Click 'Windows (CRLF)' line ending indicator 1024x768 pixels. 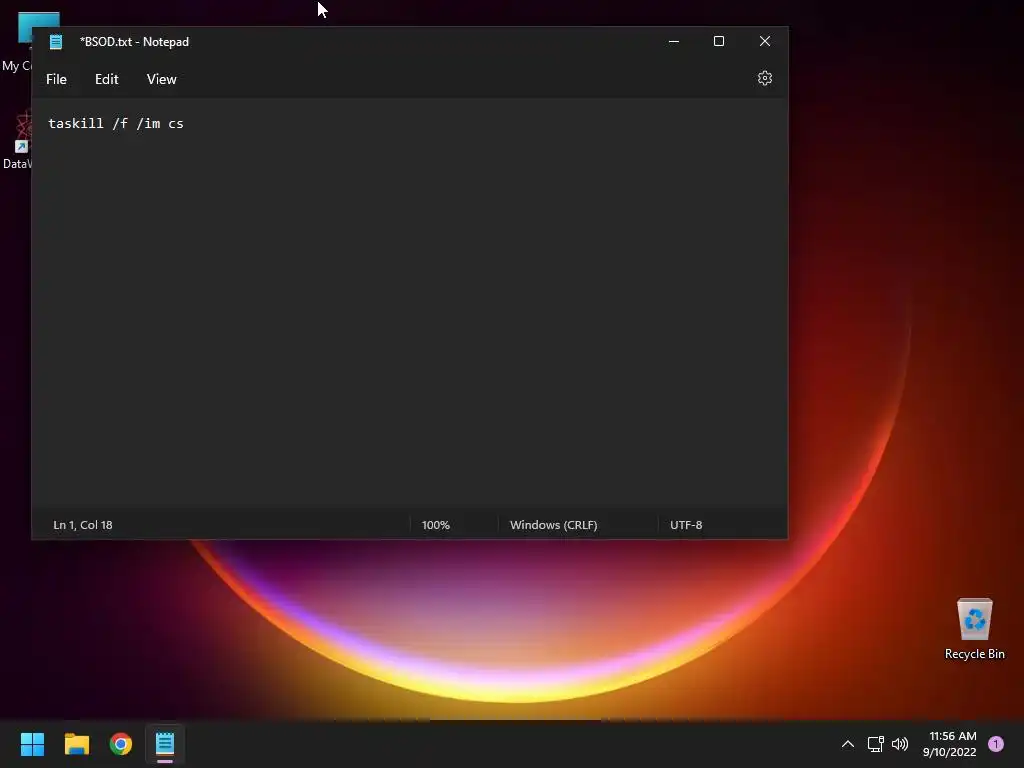553,525
